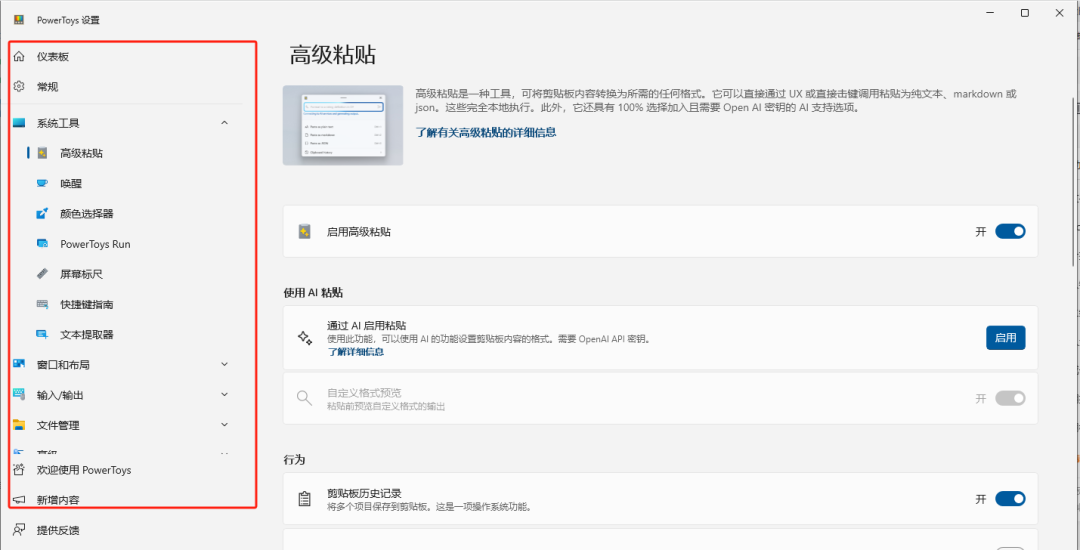
Task: Open the 快捷键指南 keyboard icon
Action: 43,304
